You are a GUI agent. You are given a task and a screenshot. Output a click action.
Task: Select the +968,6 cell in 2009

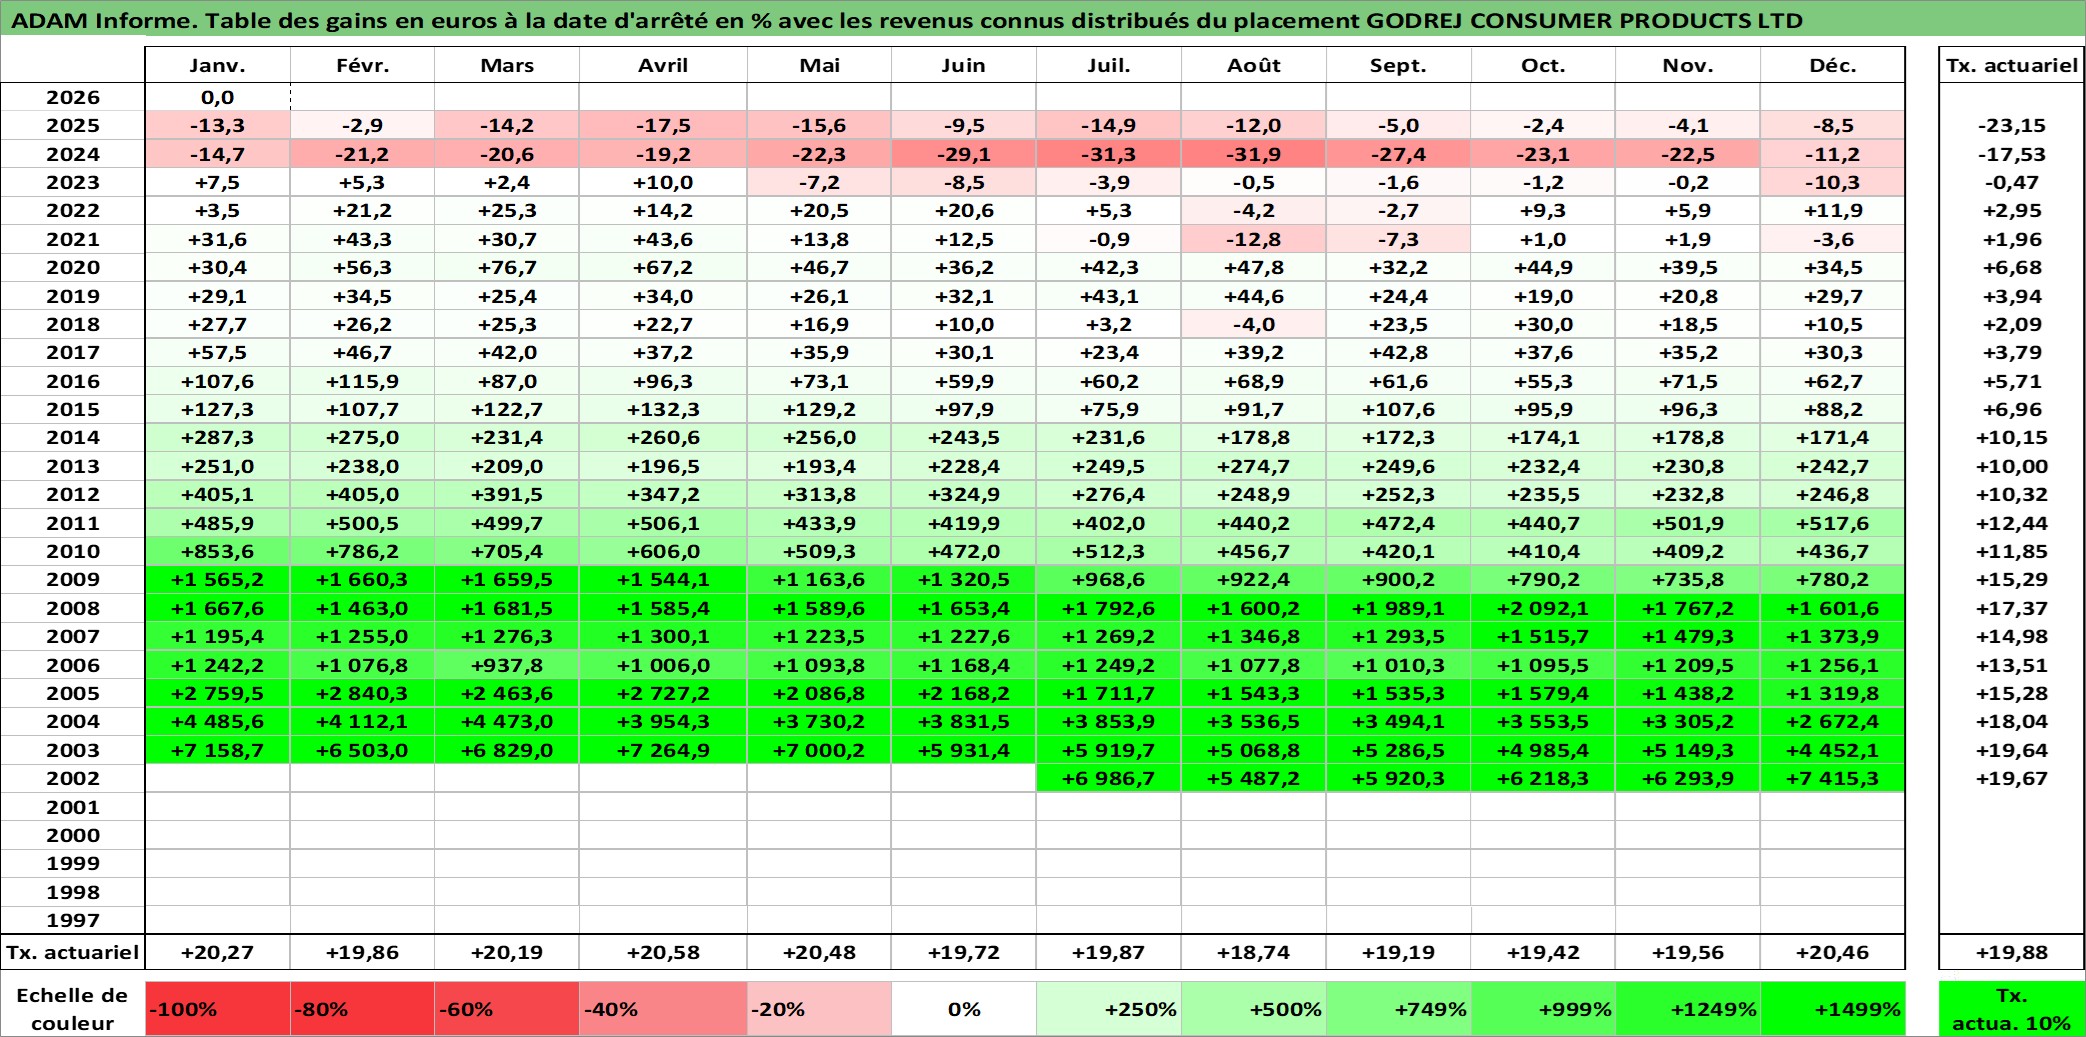point(1109,579)
